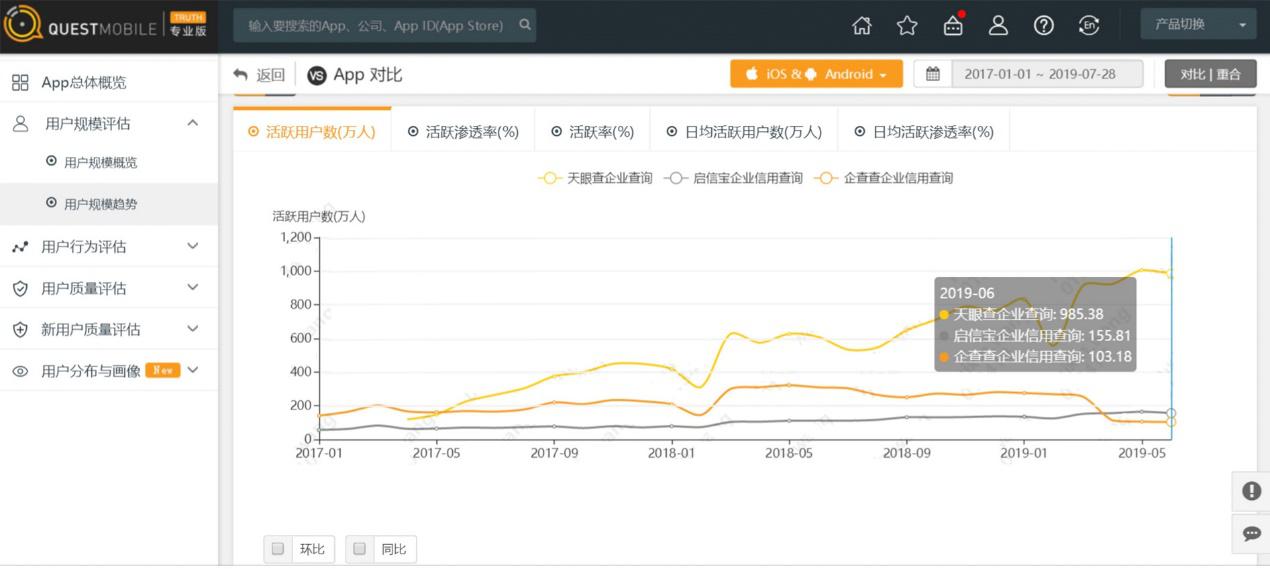The width and height of the screenshot is (1270, 569).
Task: Enable the 环比 checkbox
Action: (278, 548)
